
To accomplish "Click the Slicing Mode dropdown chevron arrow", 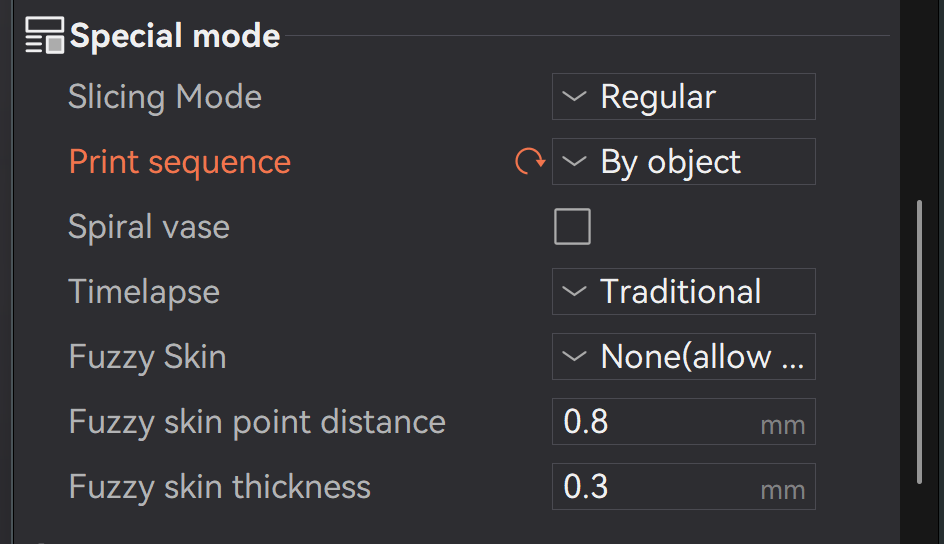I will coord(574,96).
